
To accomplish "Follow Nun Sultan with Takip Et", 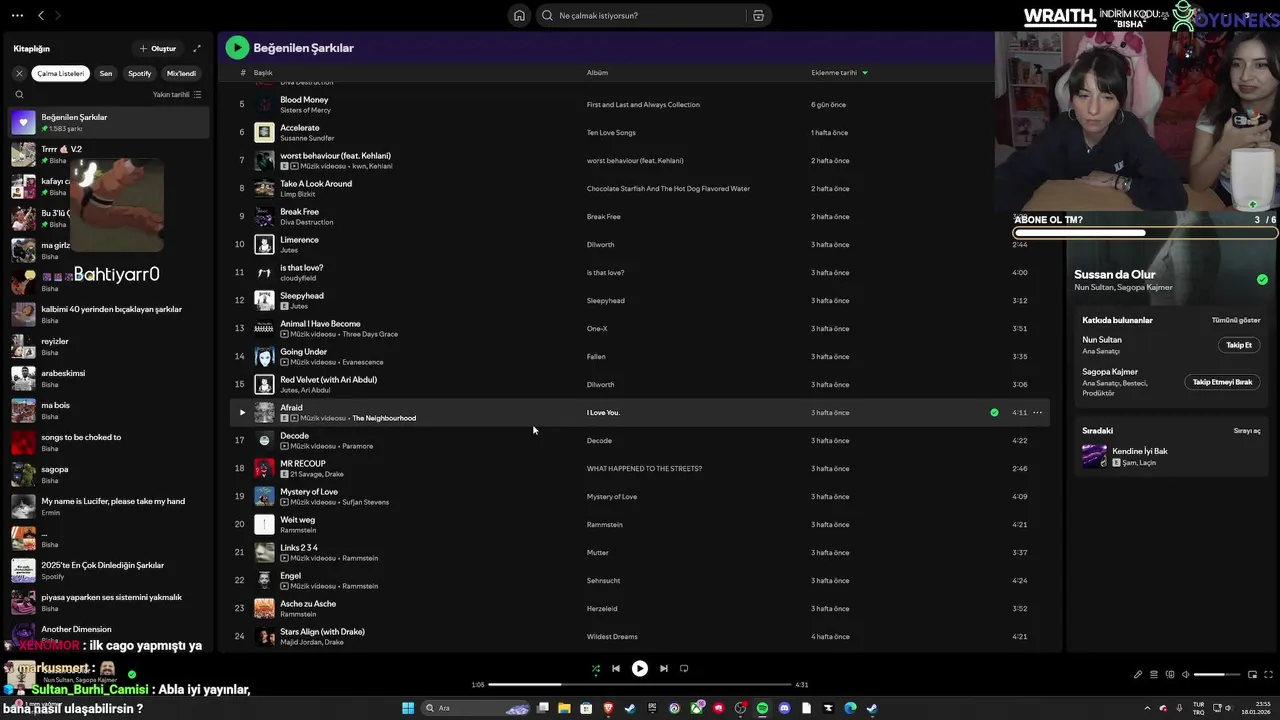I will click(x=1239, y=345).
